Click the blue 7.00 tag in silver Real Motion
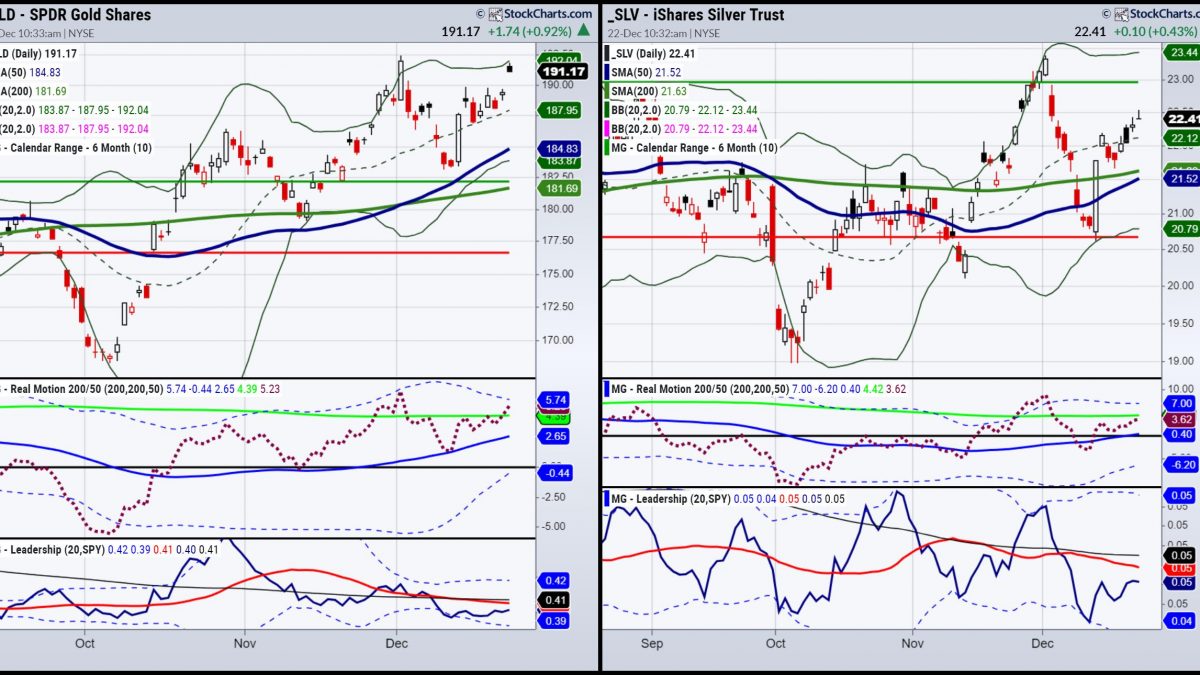1200x675 pixels. [x=1181, y=403]
